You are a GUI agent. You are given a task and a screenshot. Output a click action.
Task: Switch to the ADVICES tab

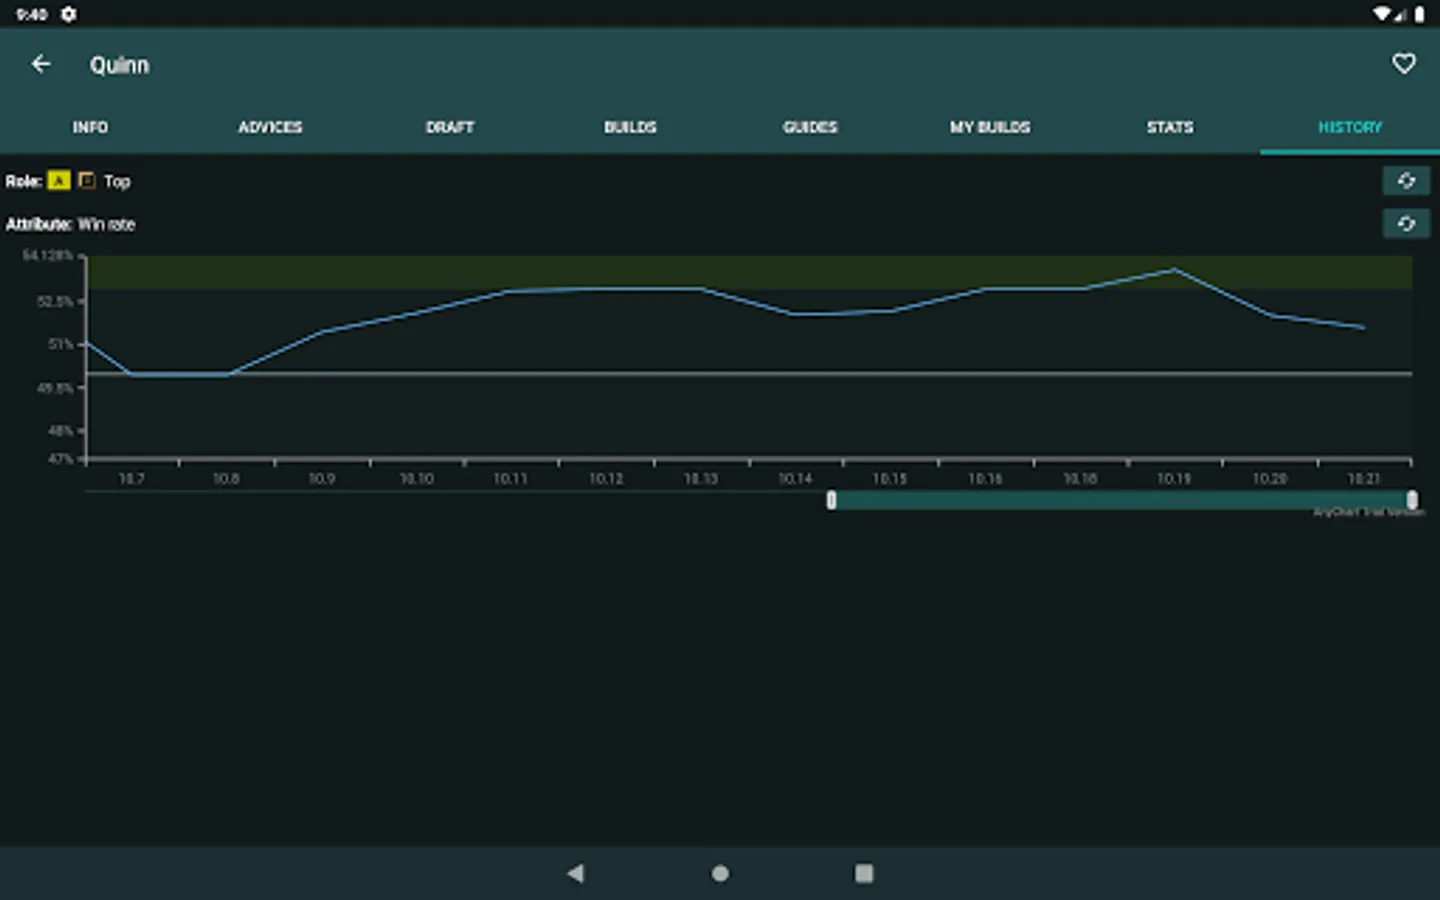click(x=270, y=127)
